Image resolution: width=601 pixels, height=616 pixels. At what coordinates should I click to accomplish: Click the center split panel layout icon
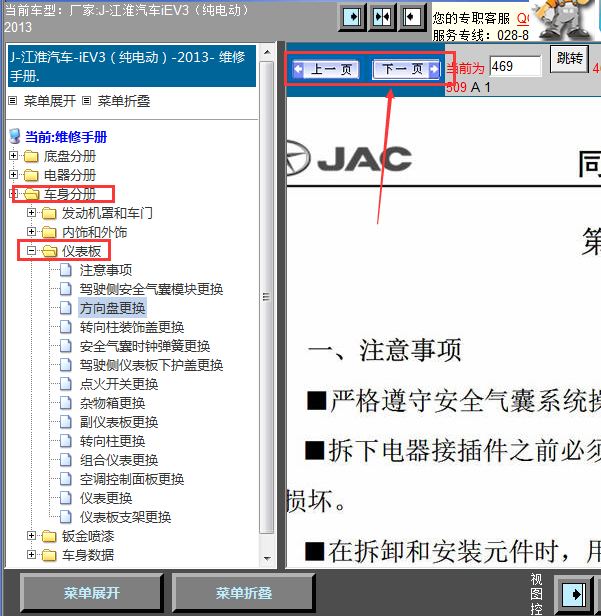point(382,17)
